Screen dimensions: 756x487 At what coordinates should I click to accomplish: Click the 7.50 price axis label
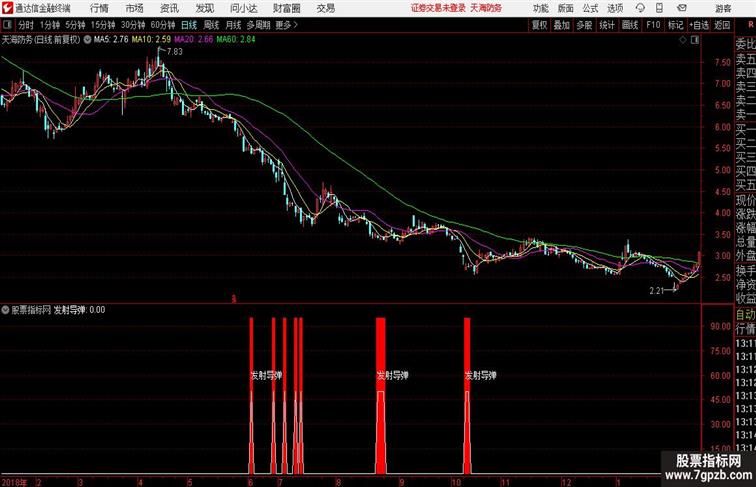[723, 62]
